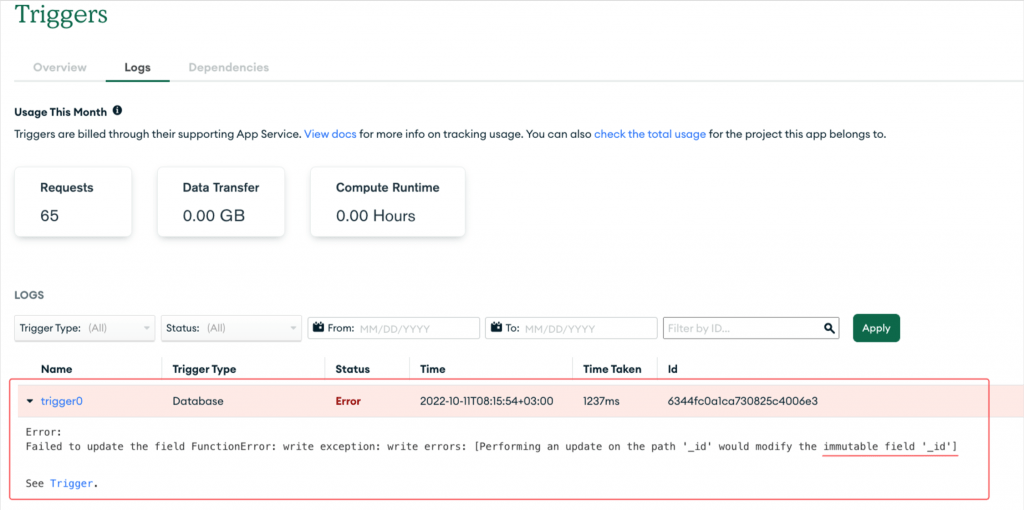1024x510 pixels.
Task: Select the Logs tab
Action: [138, 67]
